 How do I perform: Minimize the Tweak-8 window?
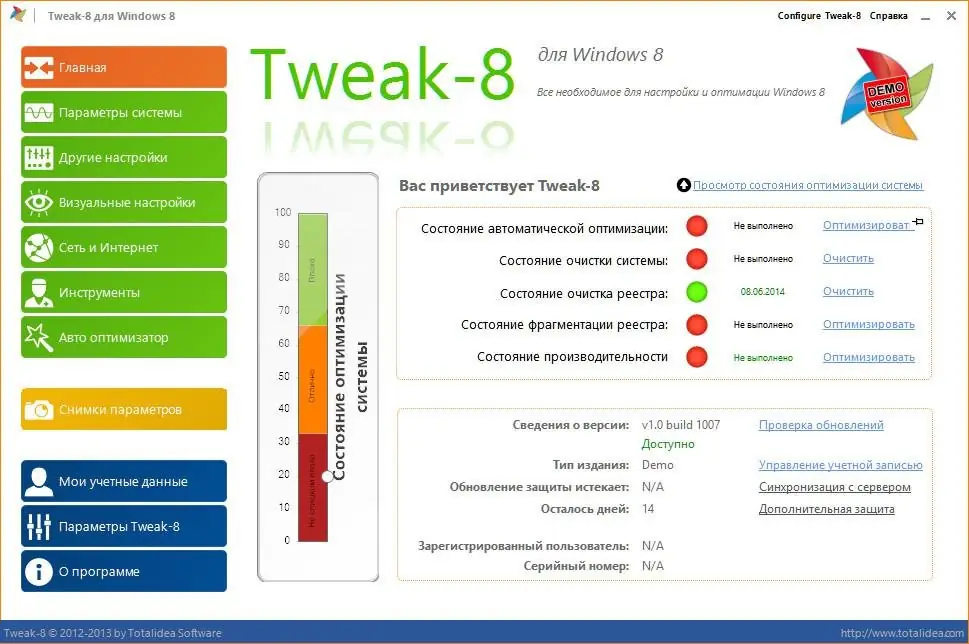(925, 17)
